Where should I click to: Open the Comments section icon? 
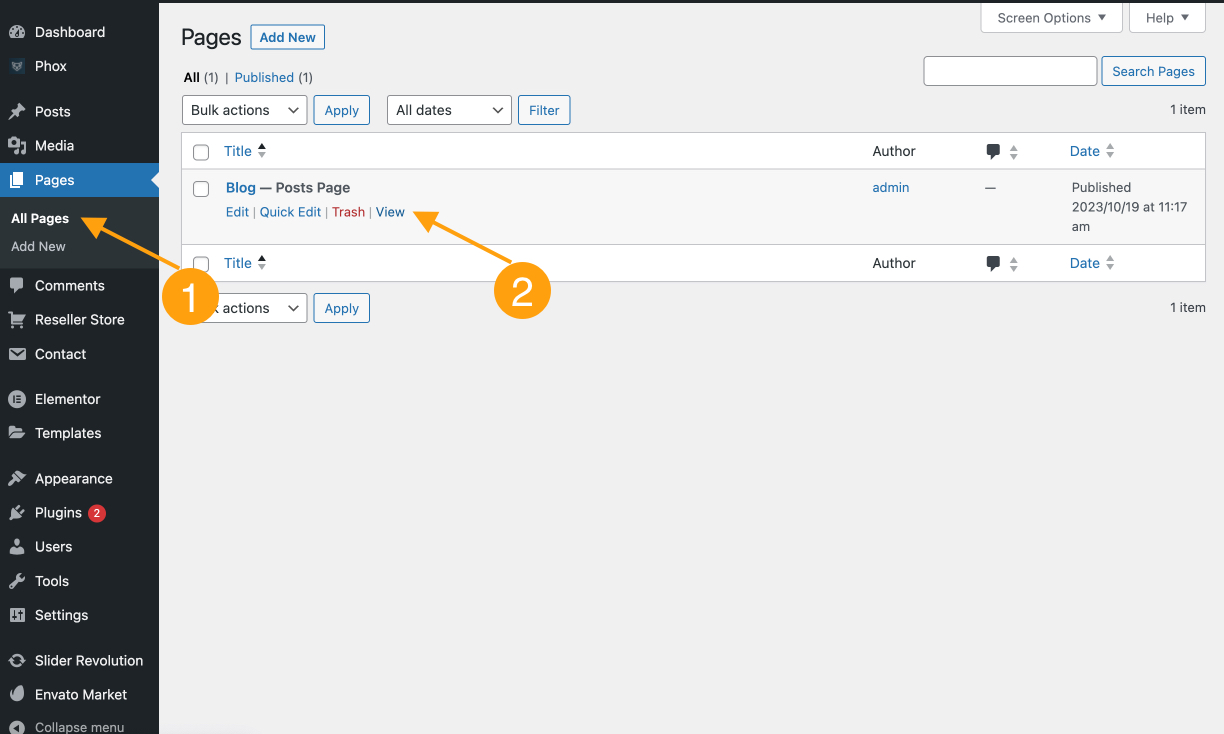pyautogui.click(x=21, y=285)
